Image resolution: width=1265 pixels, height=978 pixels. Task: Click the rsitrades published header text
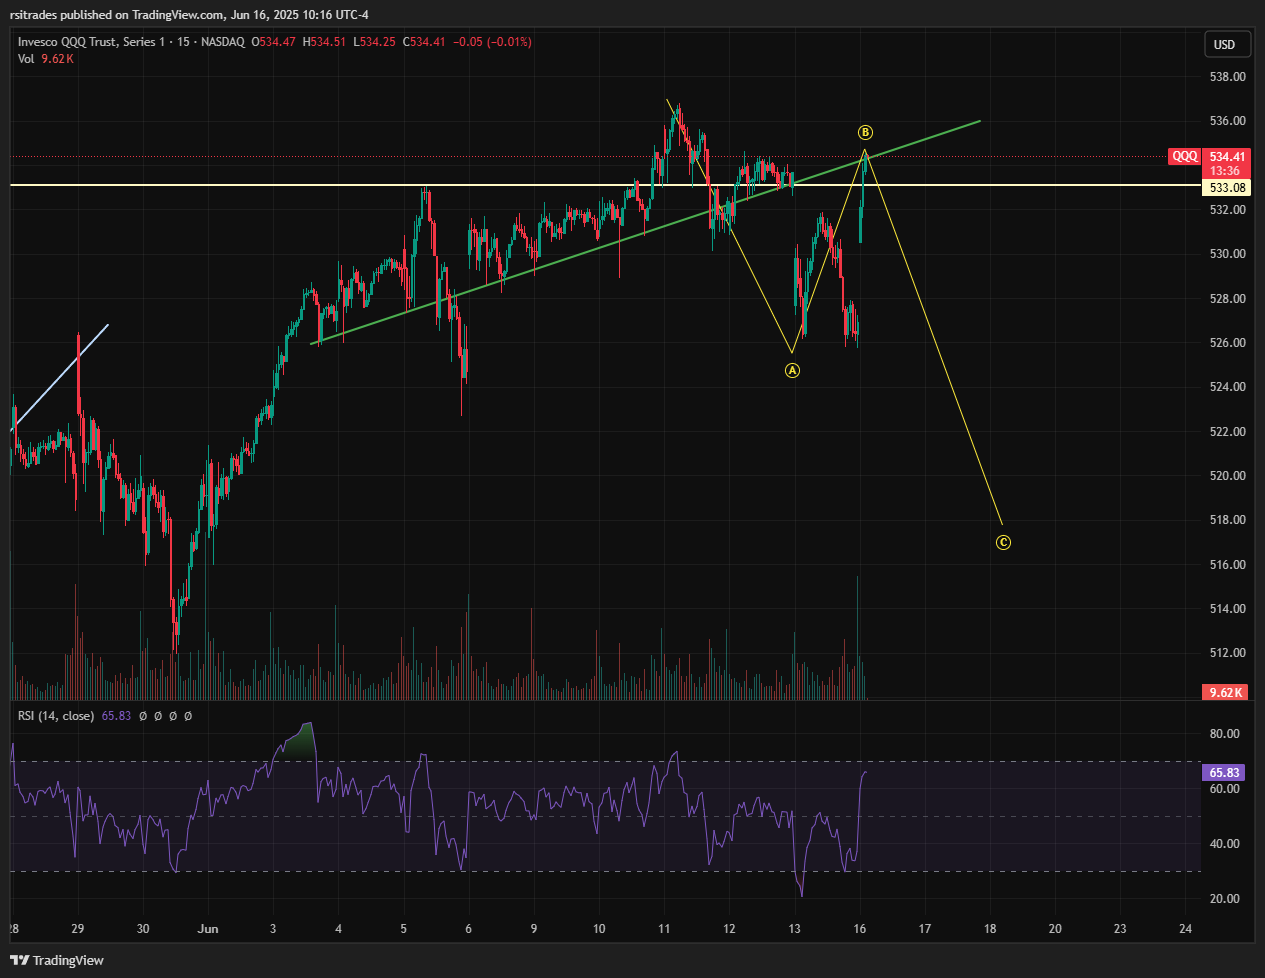click(188, 14)
